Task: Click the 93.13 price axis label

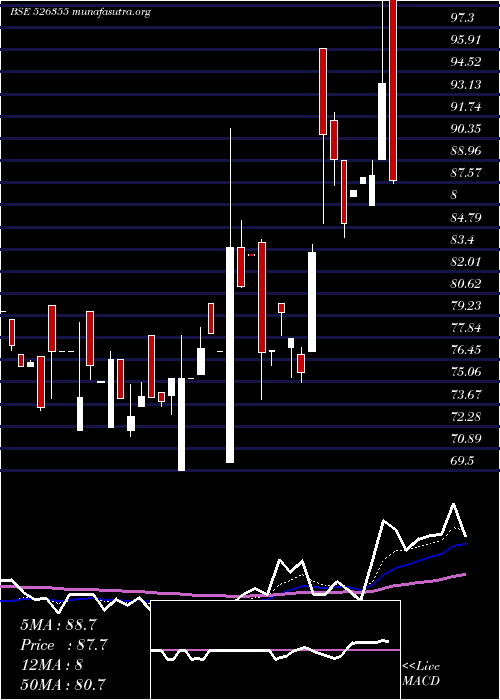Action: point(466,84)
